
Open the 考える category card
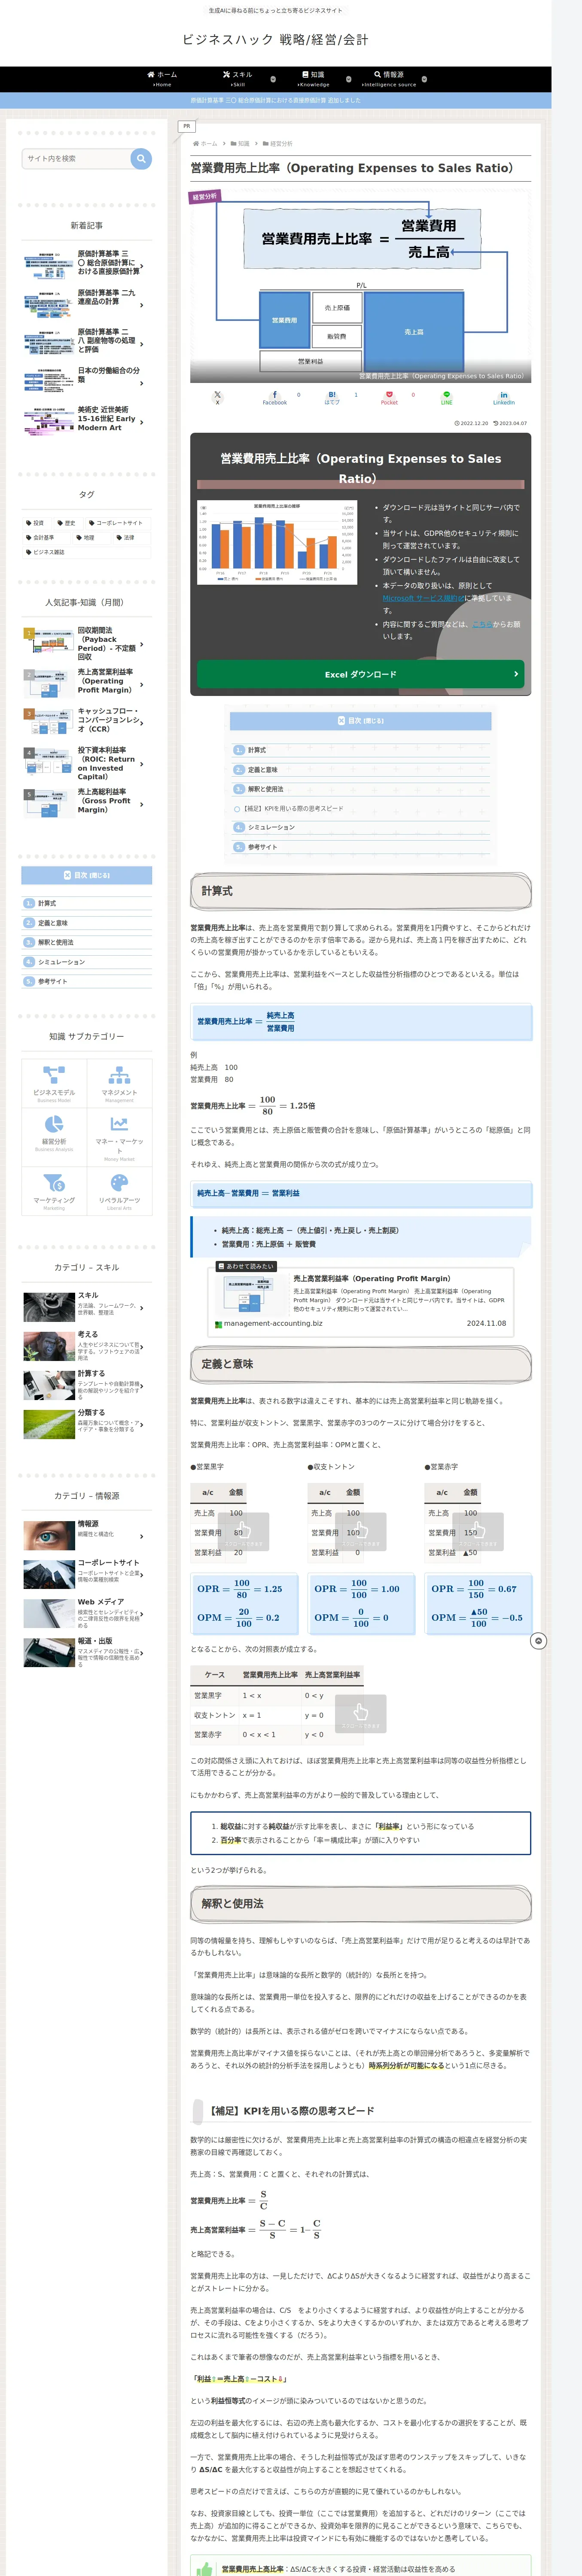[83, 1346]
